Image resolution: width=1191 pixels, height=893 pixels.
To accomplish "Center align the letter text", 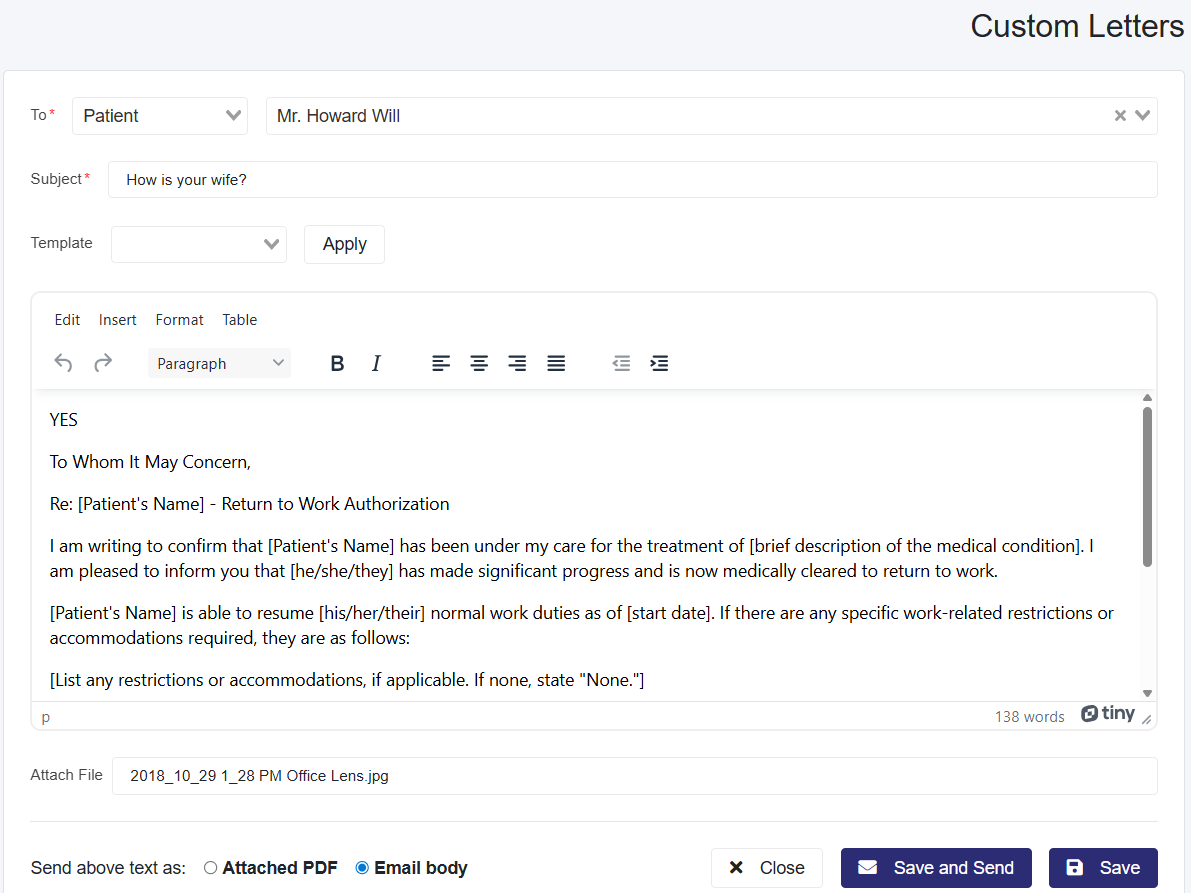I will click(x=479, y=363).
